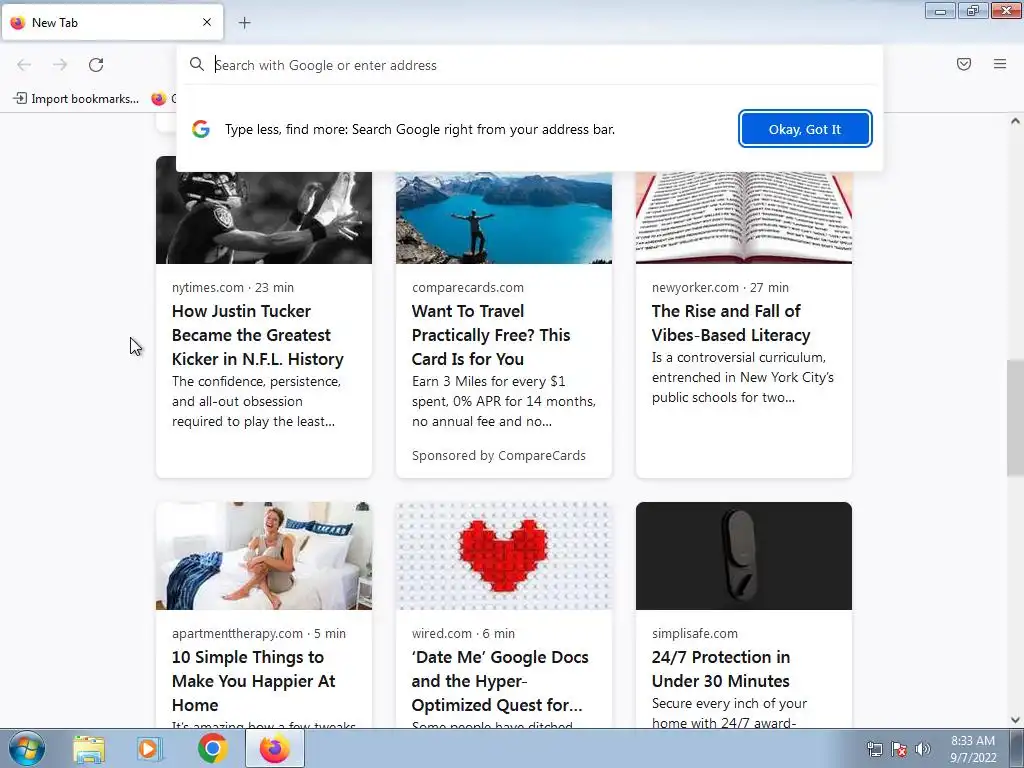Click apartmenttherapy.com · 5 min source text
This screenshot has height=768, width=1024.
point(259,633)
